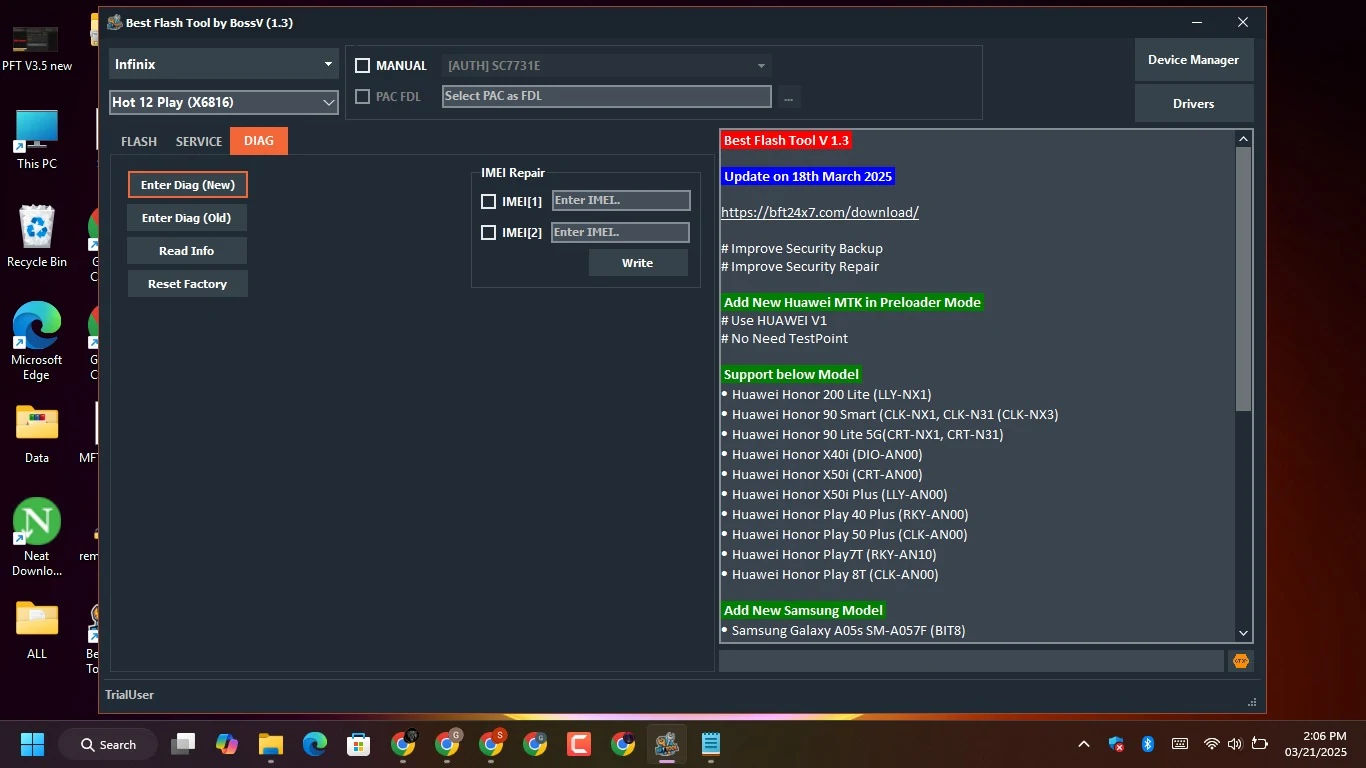This screenshot has width=1366, height=768.
Task: Click the Reset Factory button
Action: pyautogui.click(x=187, y=284)
